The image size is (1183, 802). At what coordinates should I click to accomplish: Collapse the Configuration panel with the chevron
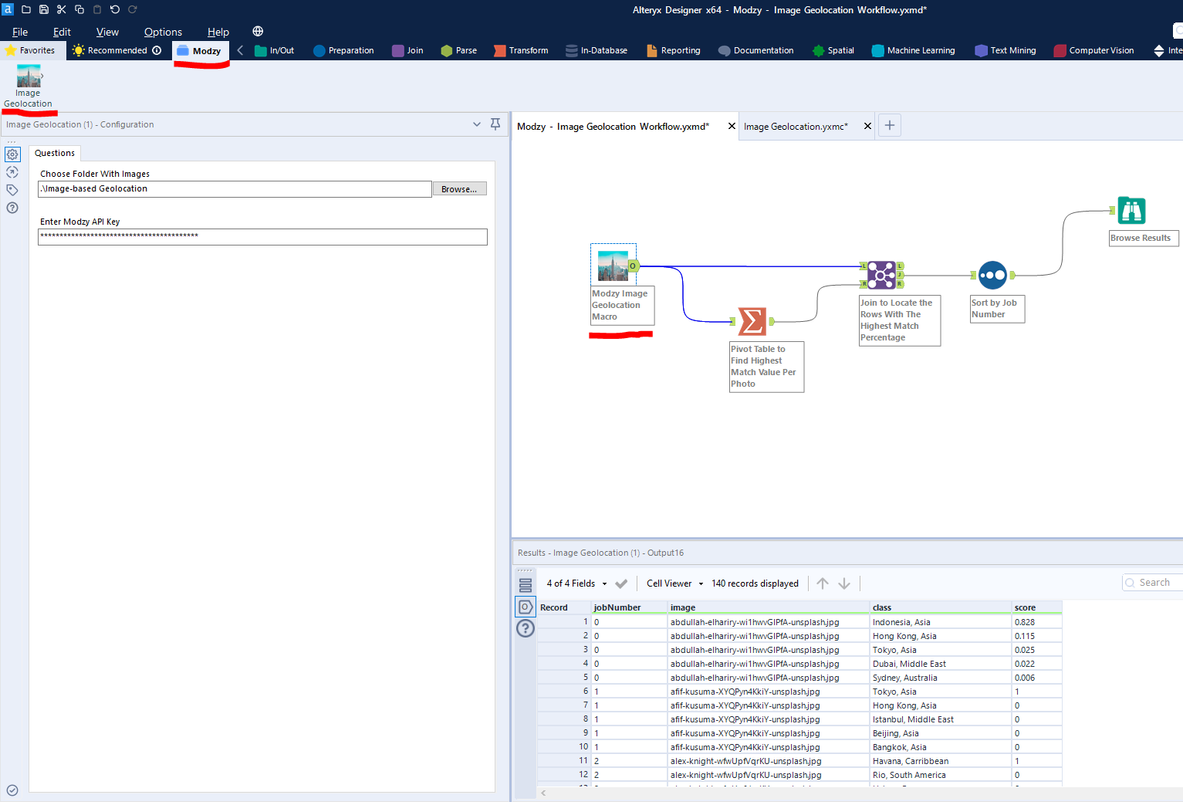pyautogui.click(x=477, y=124)
